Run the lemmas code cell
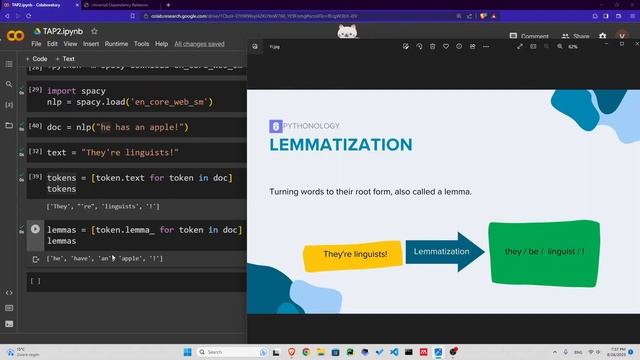The height and width of the screenshot is (360, 640). [35, 229]
